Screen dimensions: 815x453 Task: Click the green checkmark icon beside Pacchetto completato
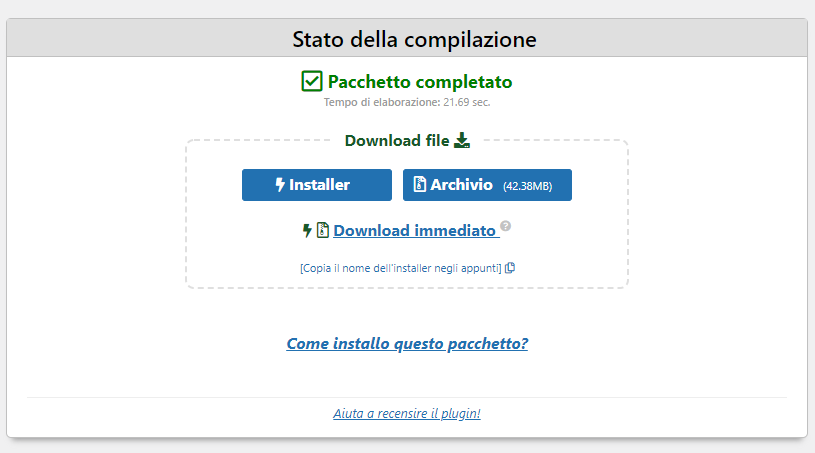[x=312, y=81]
